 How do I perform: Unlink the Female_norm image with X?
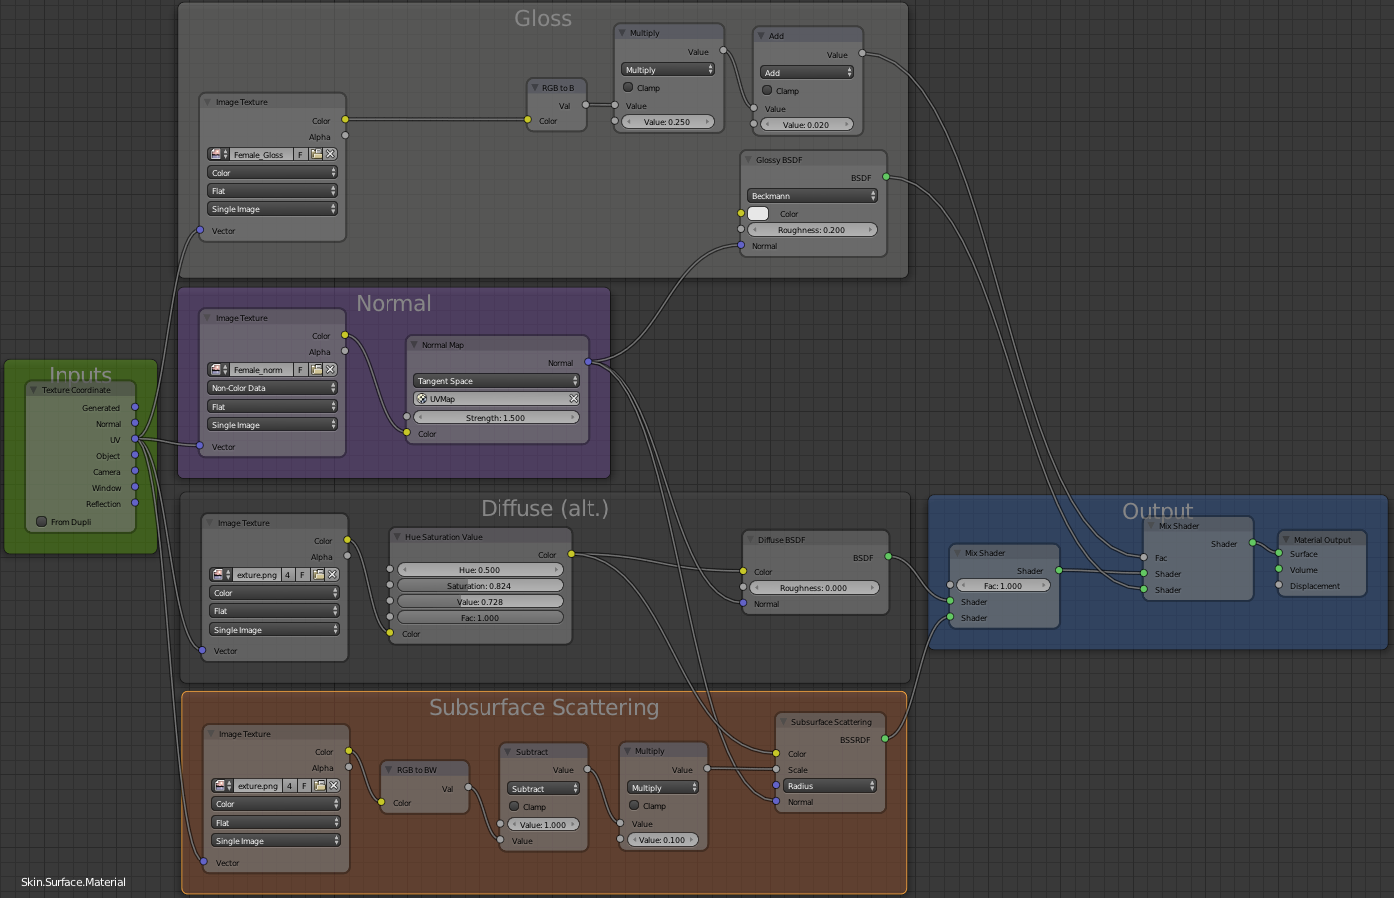coord(330,370)
